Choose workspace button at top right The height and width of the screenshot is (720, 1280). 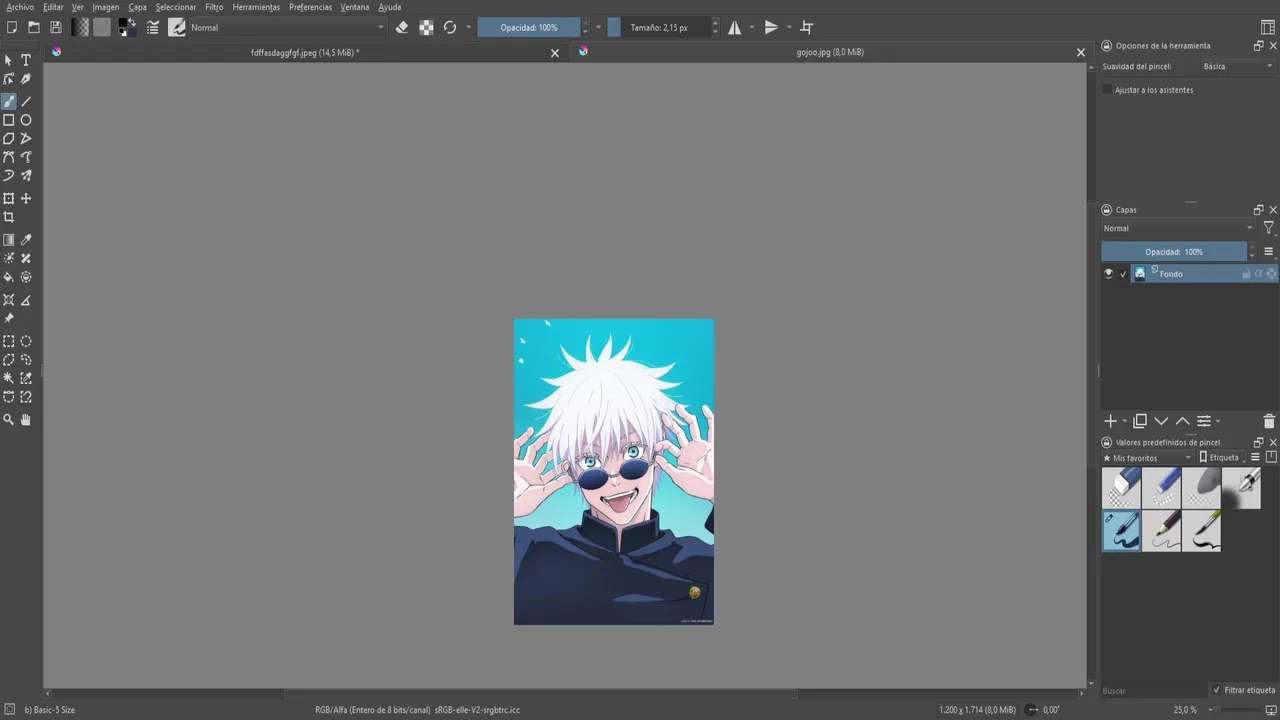click(x=1268, y=28)
